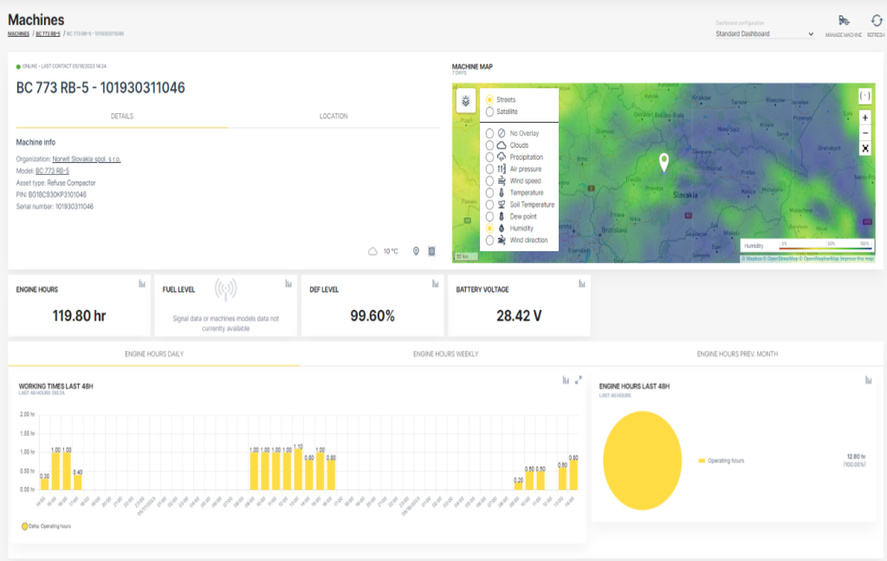This screenshot has width=887, height=561.
Task: Enable the Precipitation overlay
Action: 490,157
